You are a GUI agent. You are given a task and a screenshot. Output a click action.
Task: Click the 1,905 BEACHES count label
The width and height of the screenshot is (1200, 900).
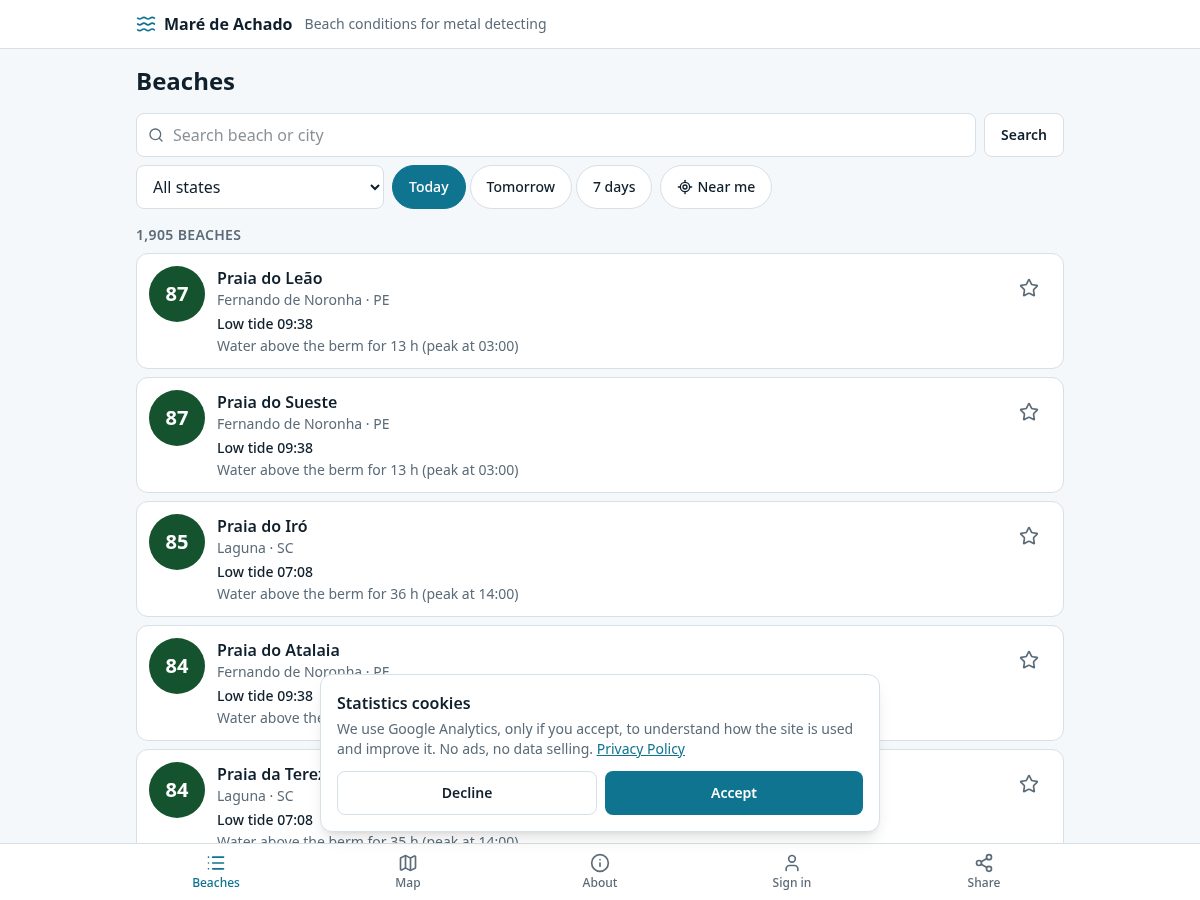[x=188, y=235]
